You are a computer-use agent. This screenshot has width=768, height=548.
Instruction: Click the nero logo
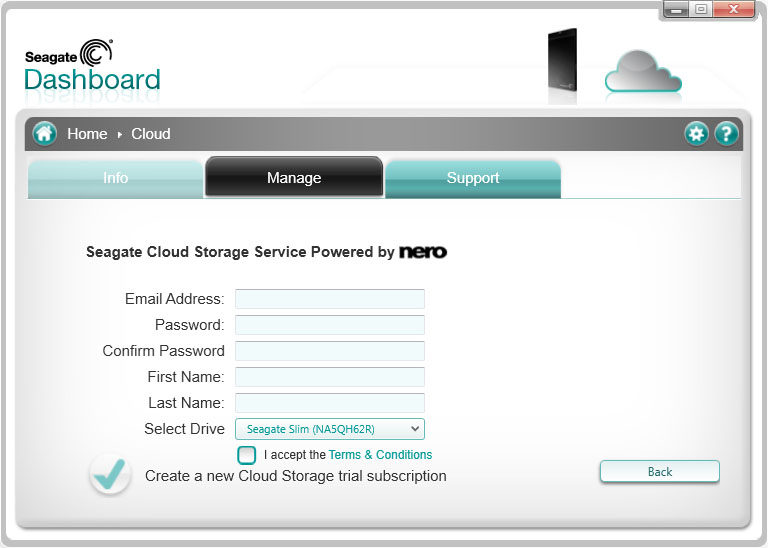point(423,252)
